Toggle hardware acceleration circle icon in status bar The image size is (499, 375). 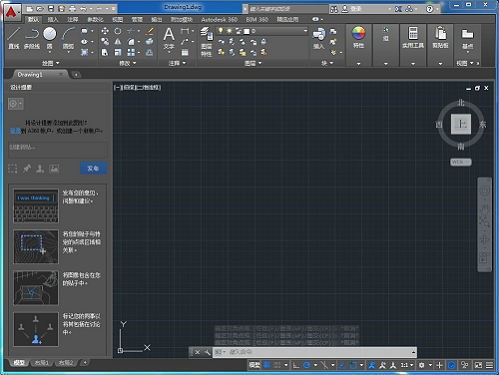[451, 365]
